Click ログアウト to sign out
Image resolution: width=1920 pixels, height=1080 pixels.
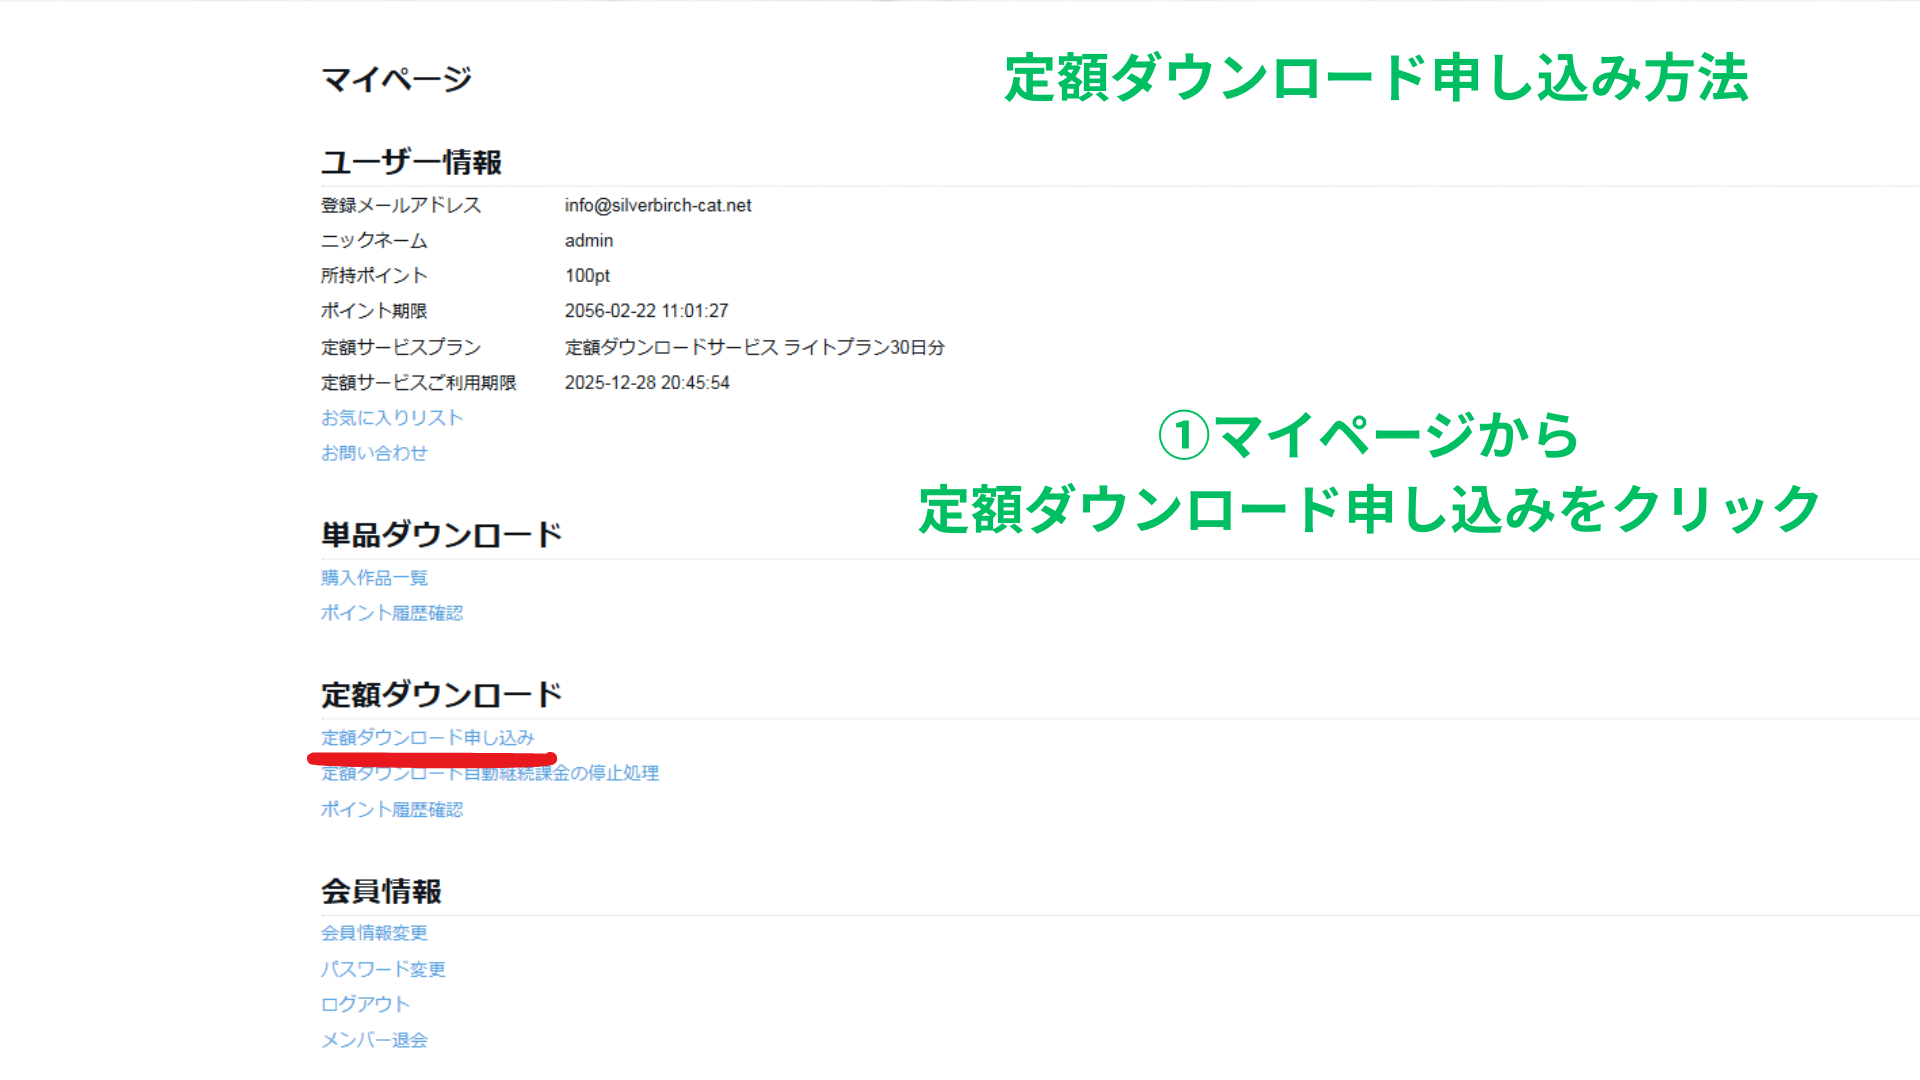click(x=365, y=1004)
